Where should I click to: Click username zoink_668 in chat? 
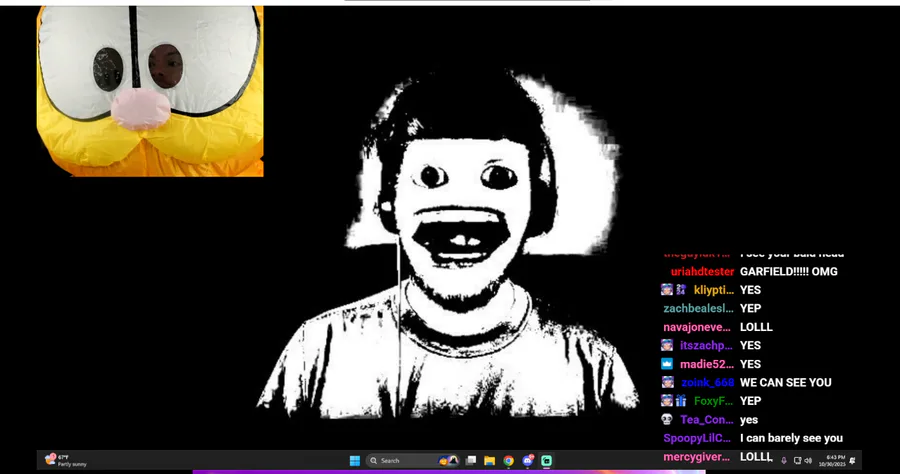(x=707, y=382)
